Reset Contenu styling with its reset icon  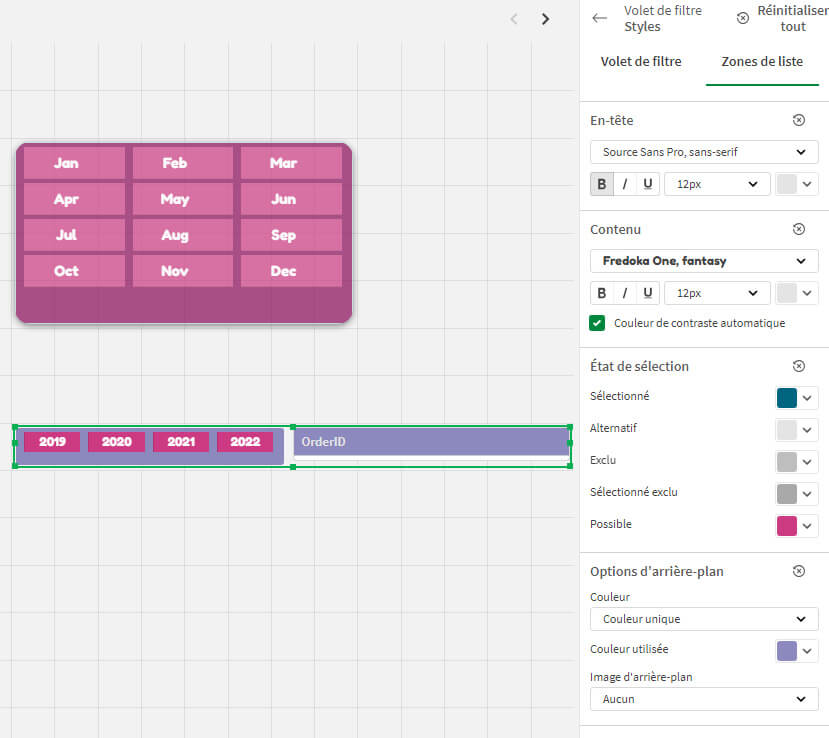tap(798, 228)
